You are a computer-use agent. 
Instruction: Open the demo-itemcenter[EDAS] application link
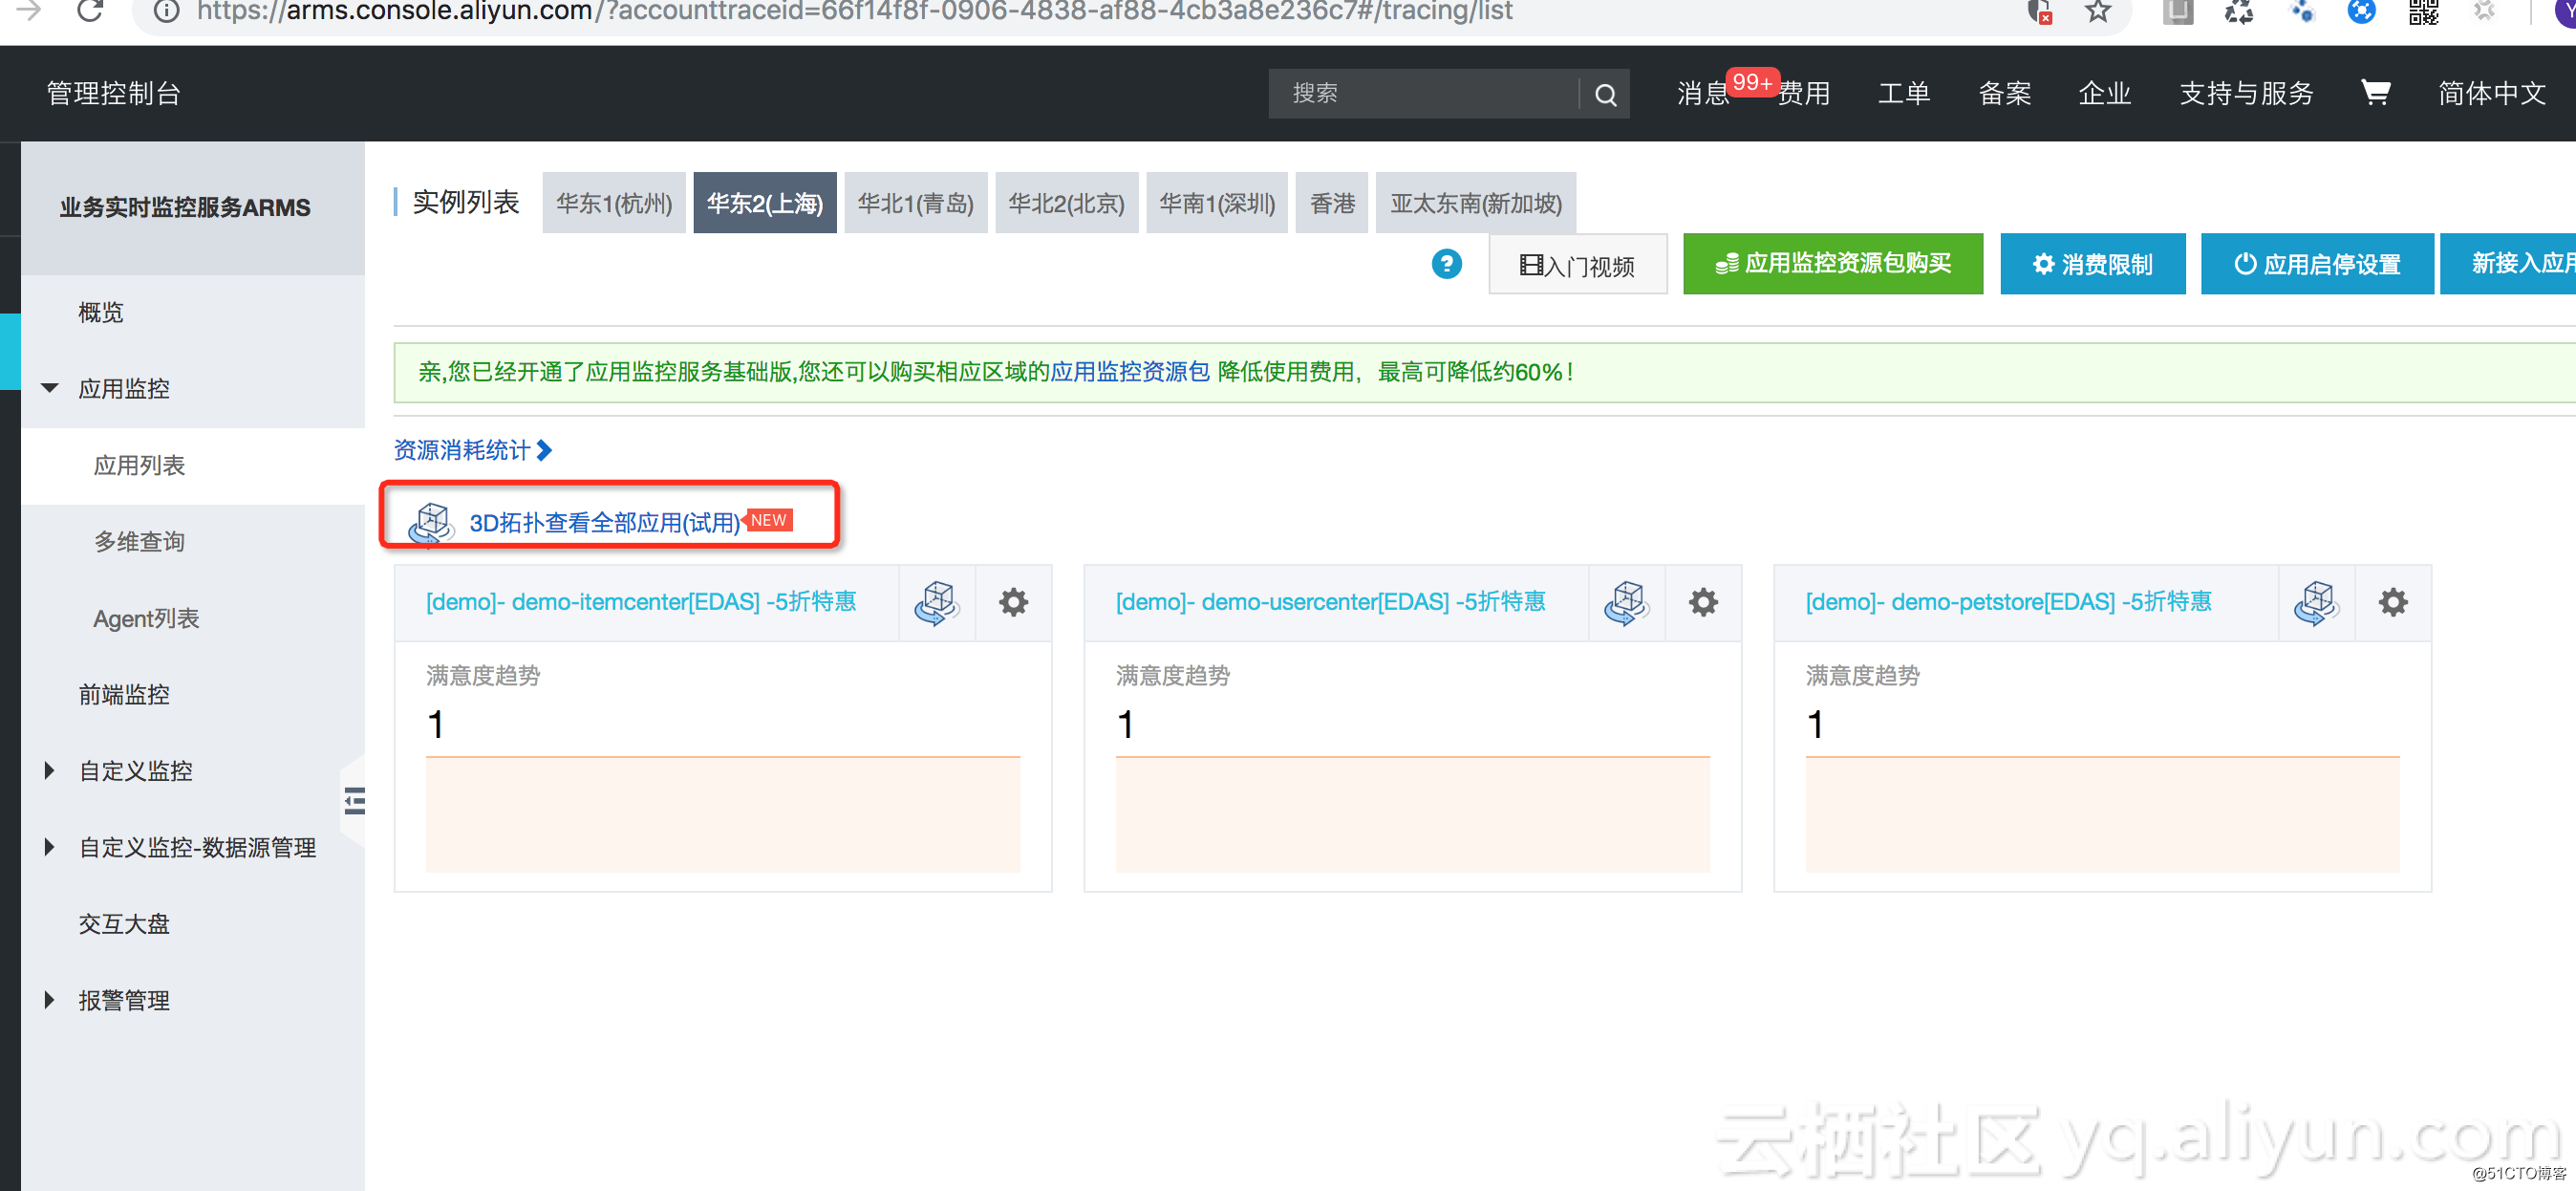click(x=641, y=601)
